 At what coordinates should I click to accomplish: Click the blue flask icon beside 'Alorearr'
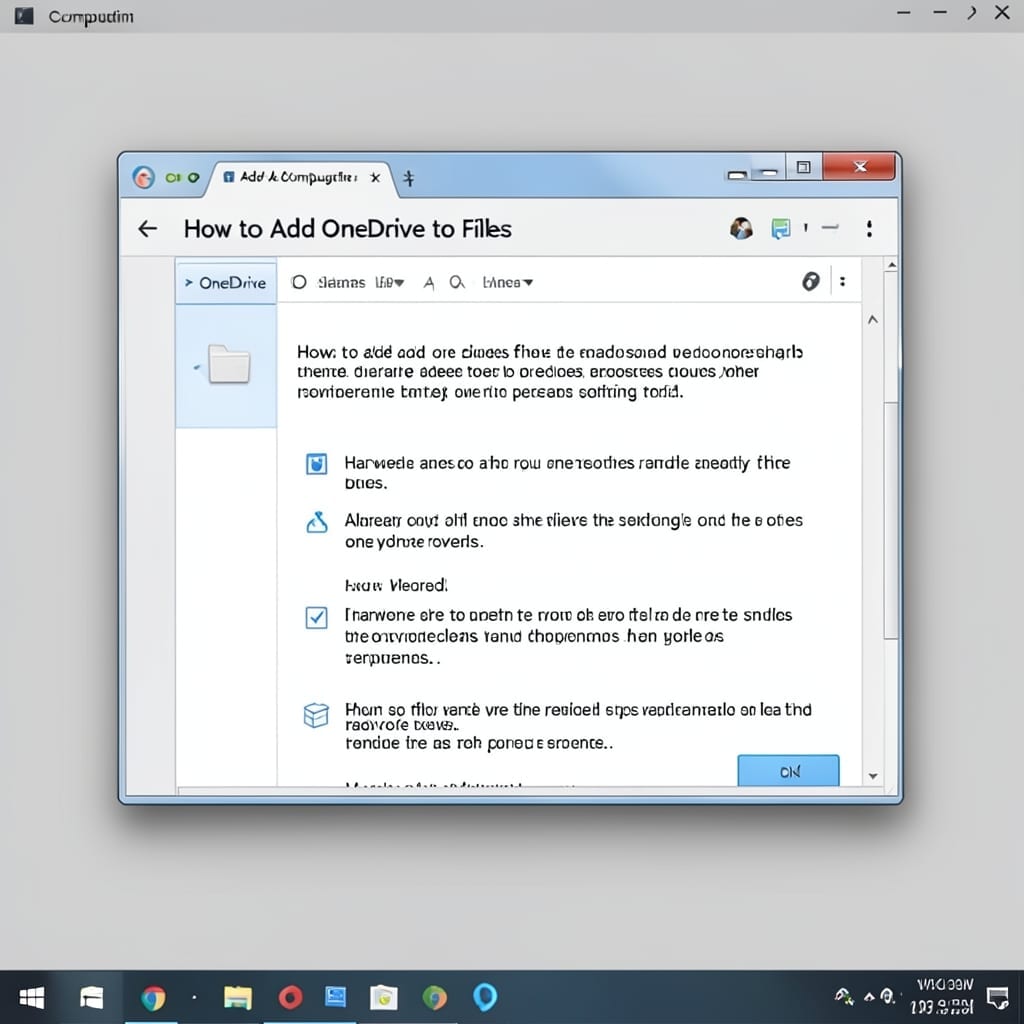point(317,522)
